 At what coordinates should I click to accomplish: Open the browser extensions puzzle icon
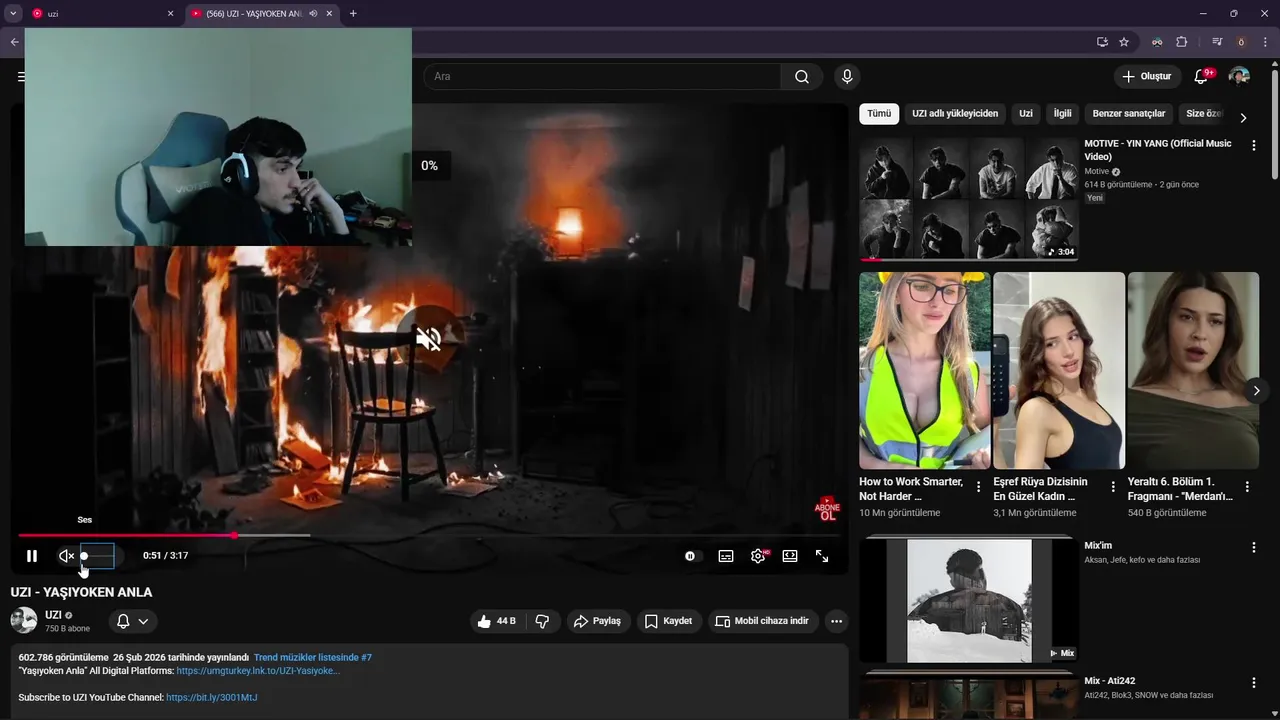point(1182,42)
